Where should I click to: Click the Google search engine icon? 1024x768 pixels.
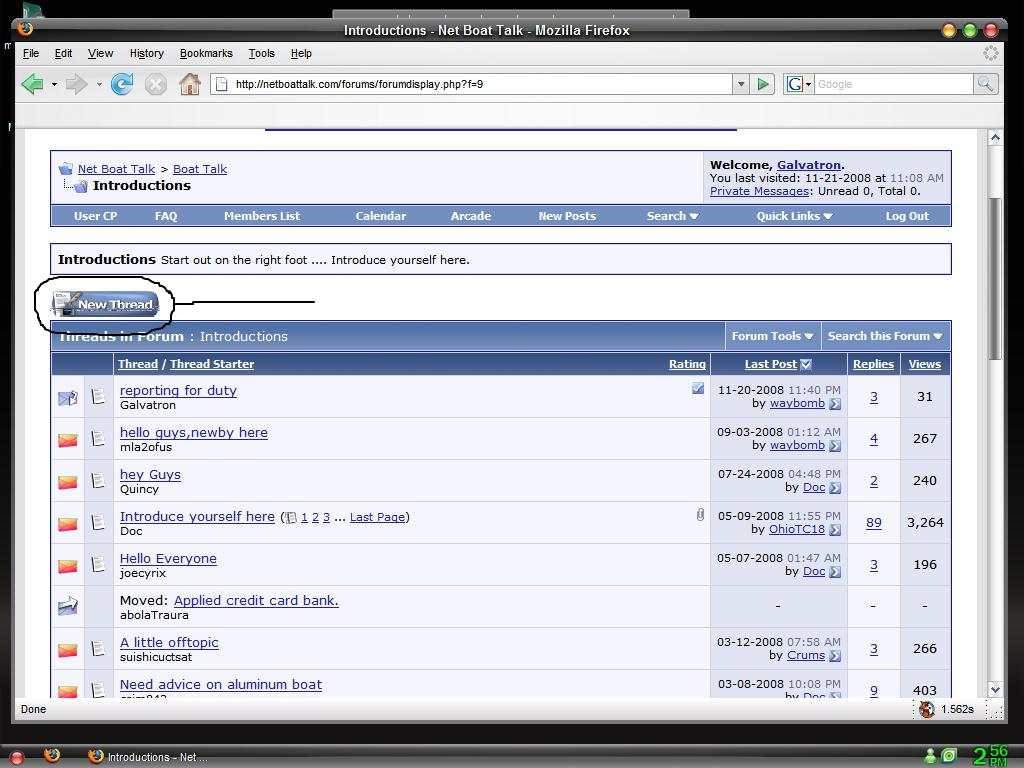(x=794, y=84)
